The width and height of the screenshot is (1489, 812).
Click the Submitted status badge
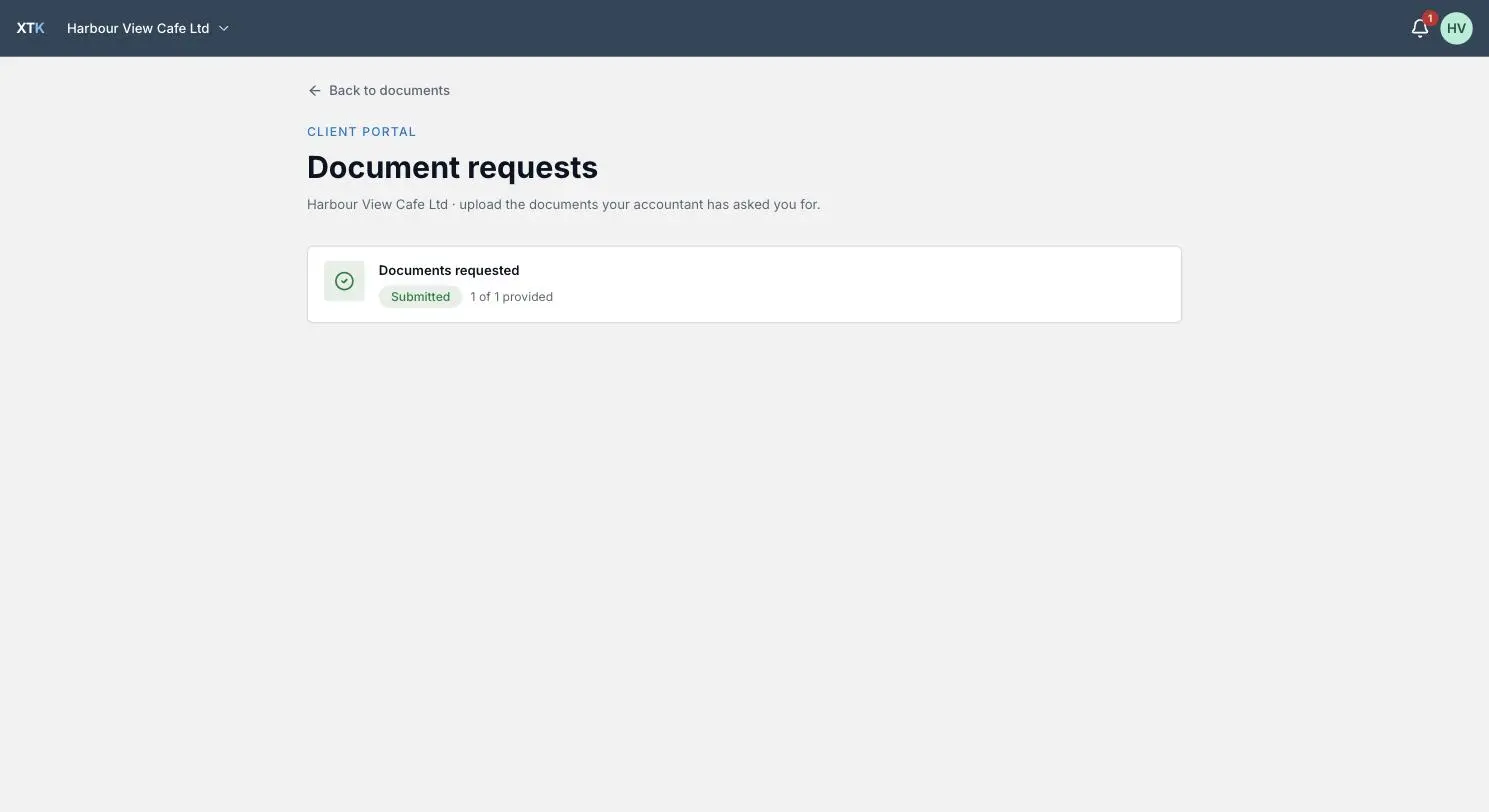pyautogui.click(x=420, y=297)
